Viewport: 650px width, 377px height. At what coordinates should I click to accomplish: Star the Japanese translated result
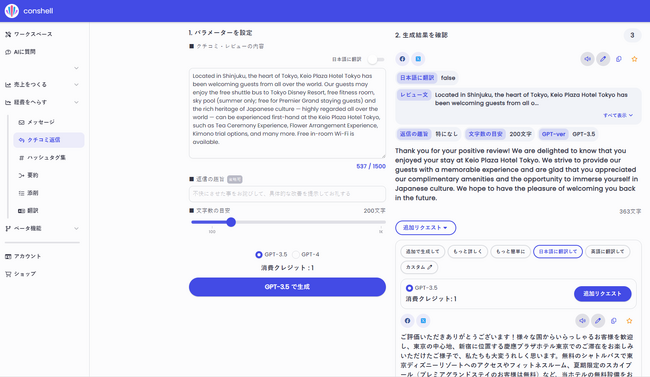point(629,321)
